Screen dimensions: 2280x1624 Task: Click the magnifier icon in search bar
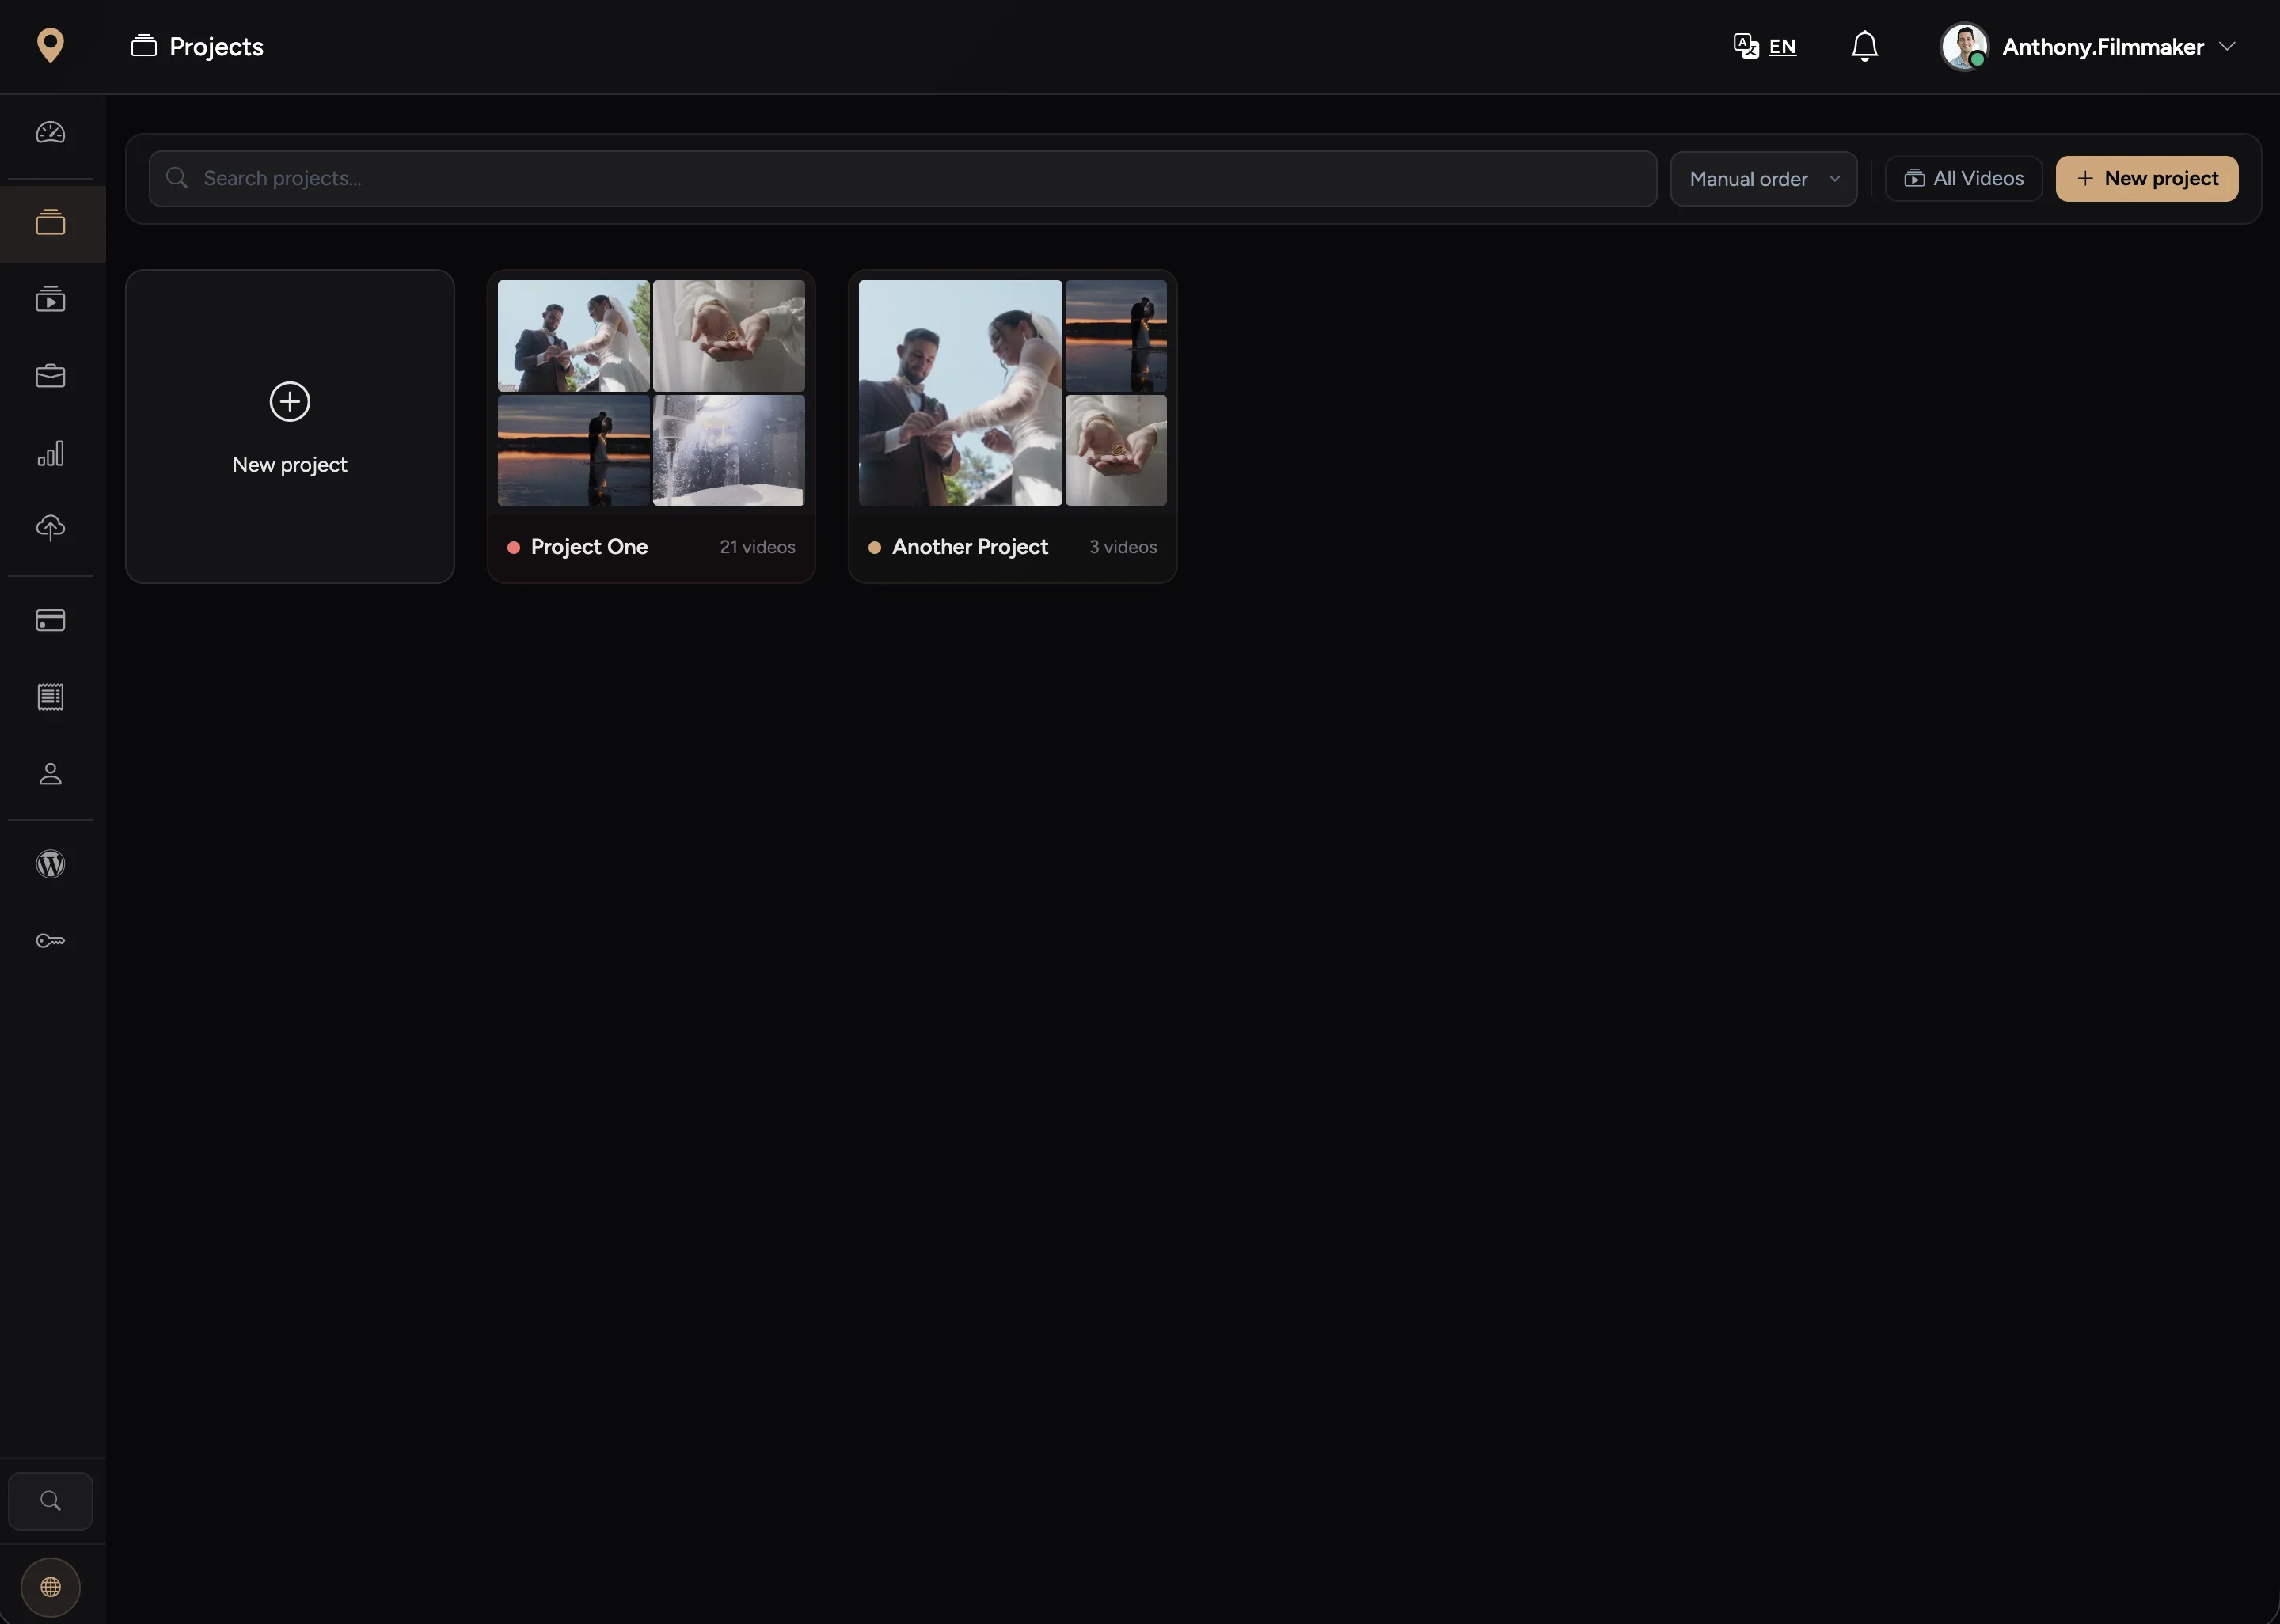[x=177, y=178]
